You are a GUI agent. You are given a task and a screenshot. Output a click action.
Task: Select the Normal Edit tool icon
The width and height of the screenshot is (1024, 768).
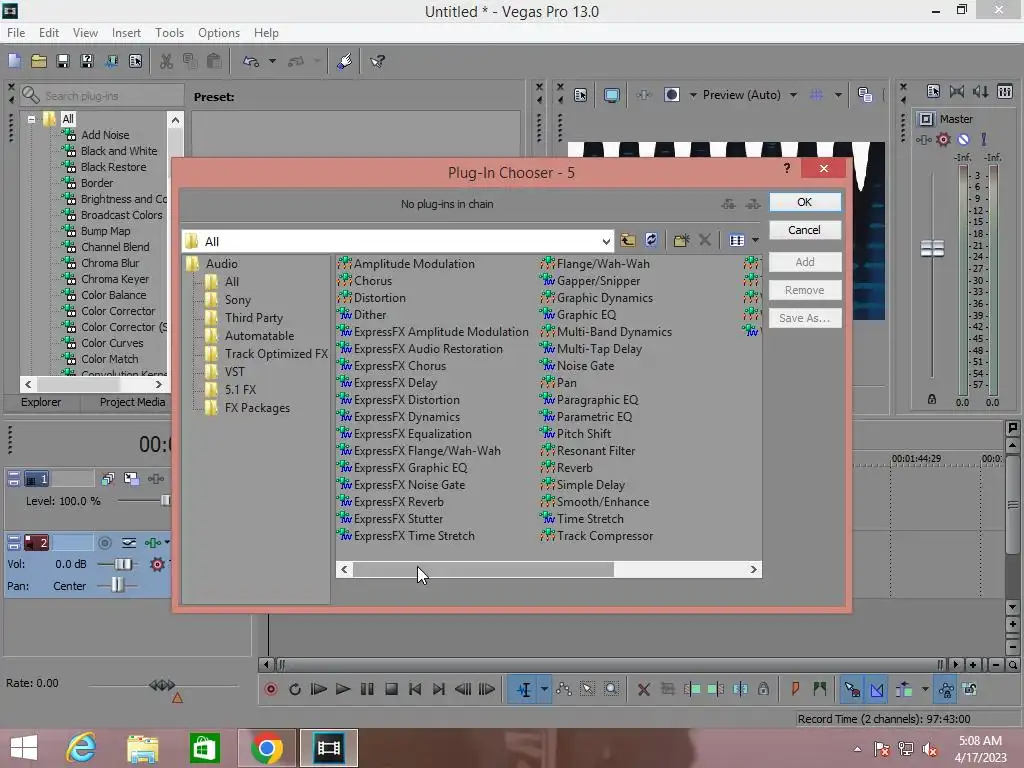tap(524, 689)
